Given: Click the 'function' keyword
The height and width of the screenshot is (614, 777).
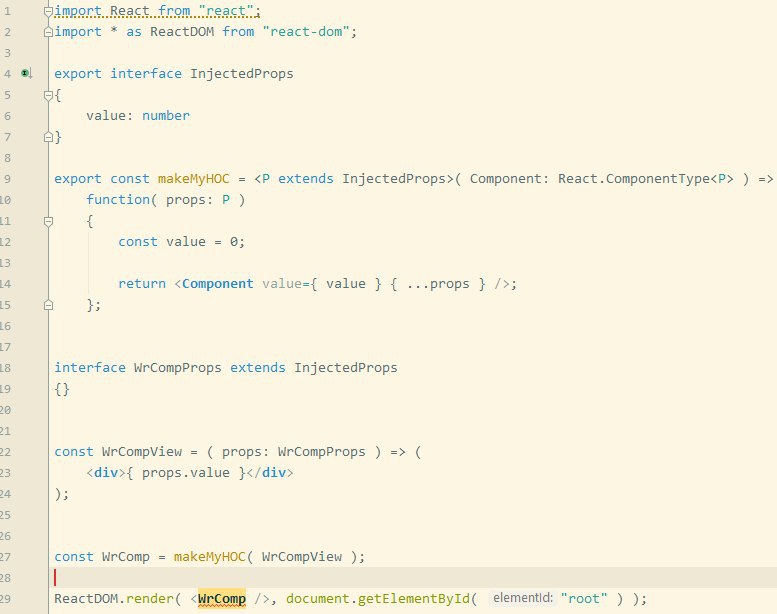Looking at the screenshot, I should (118, 200).
